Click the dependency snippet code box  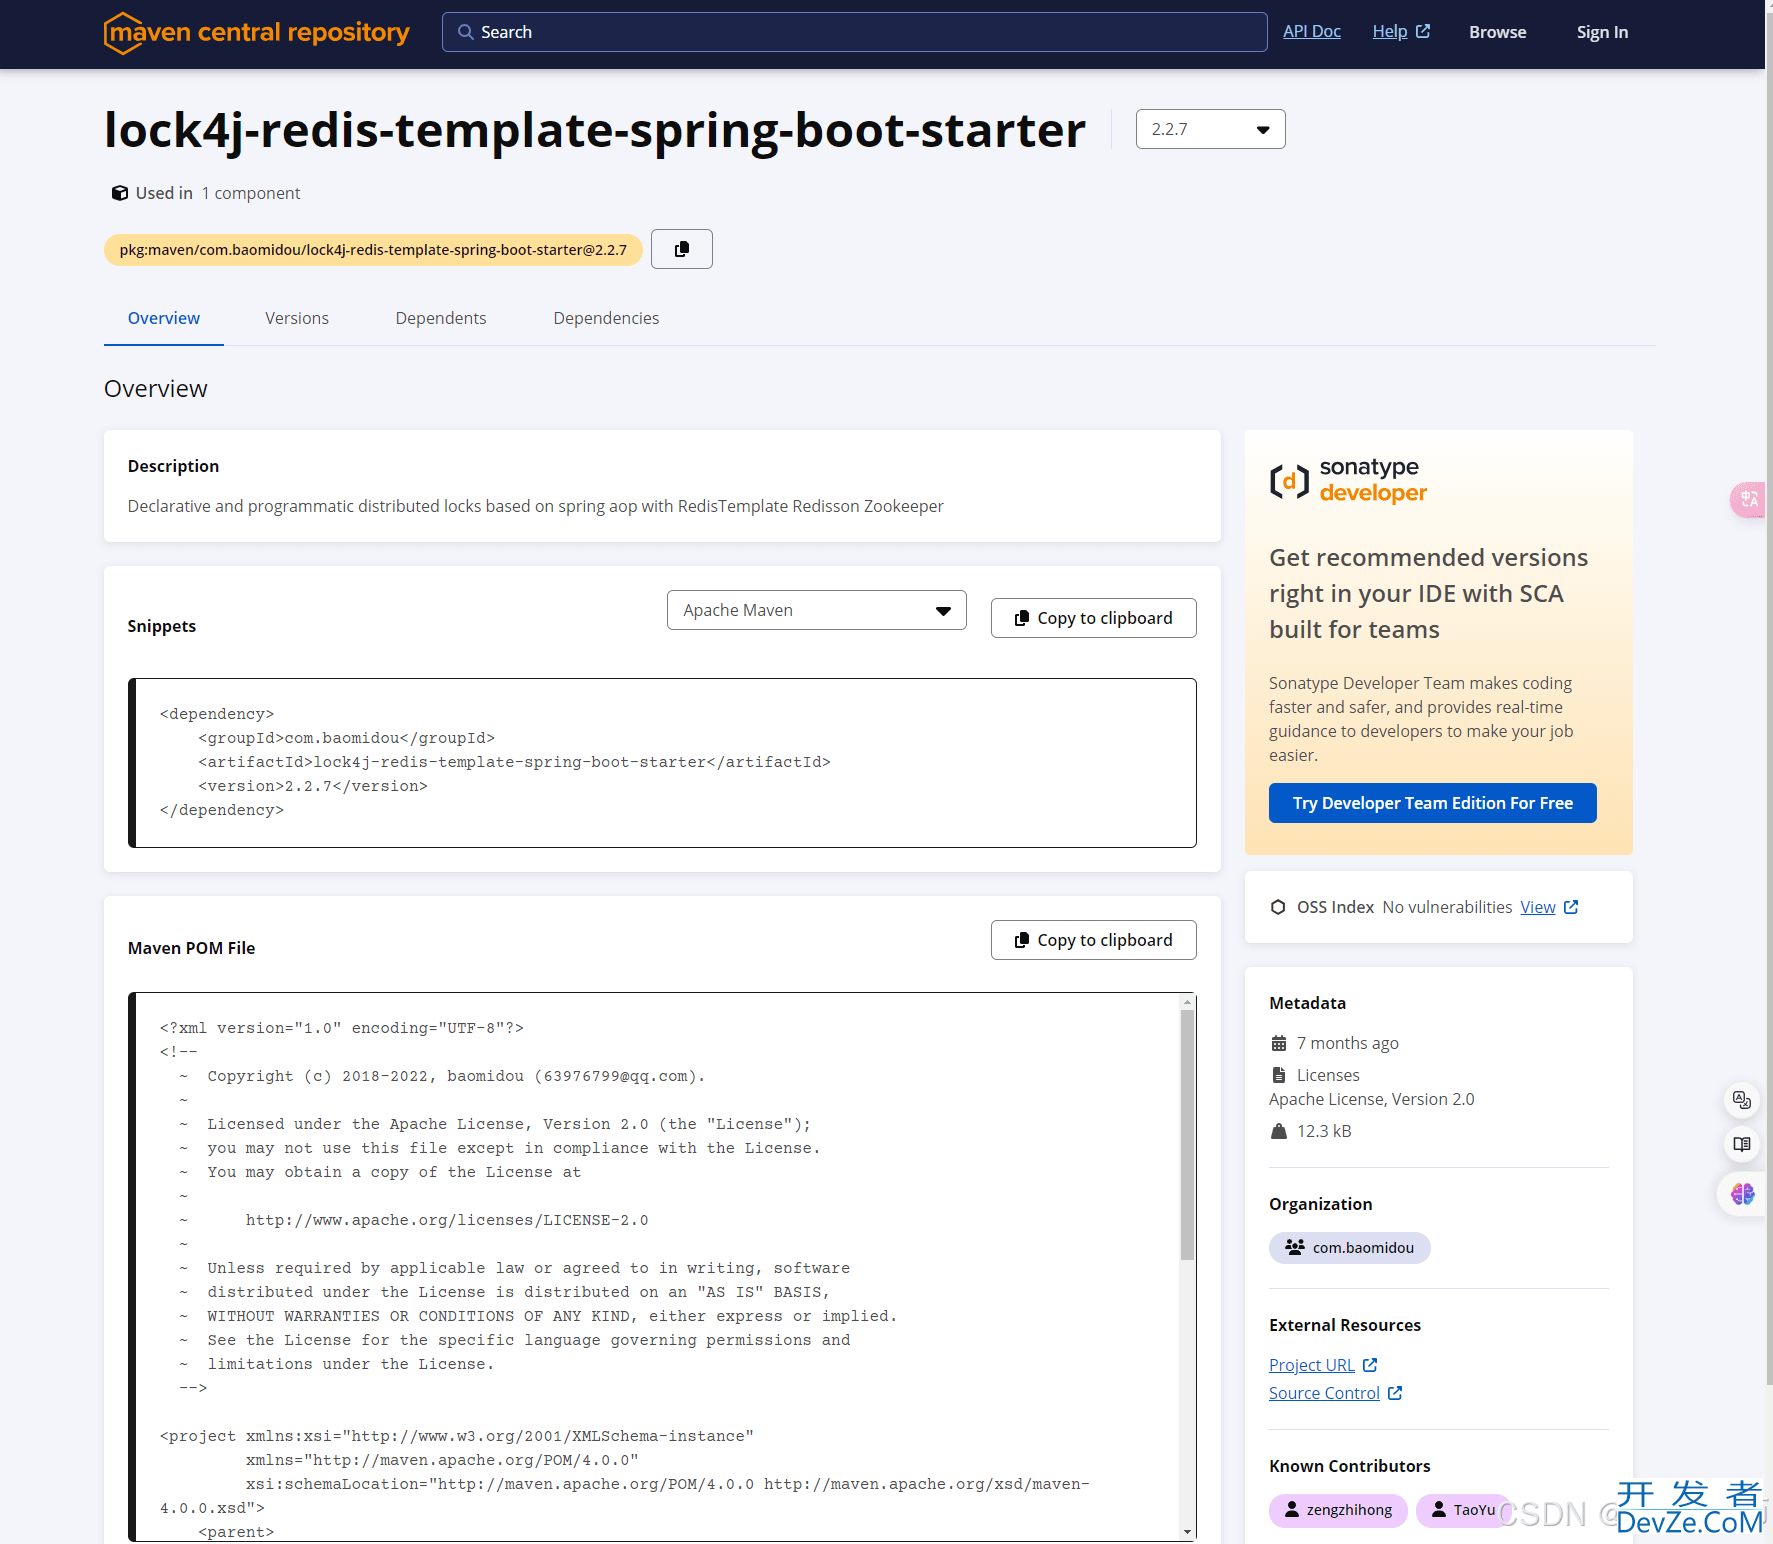[x=662, y=763]
